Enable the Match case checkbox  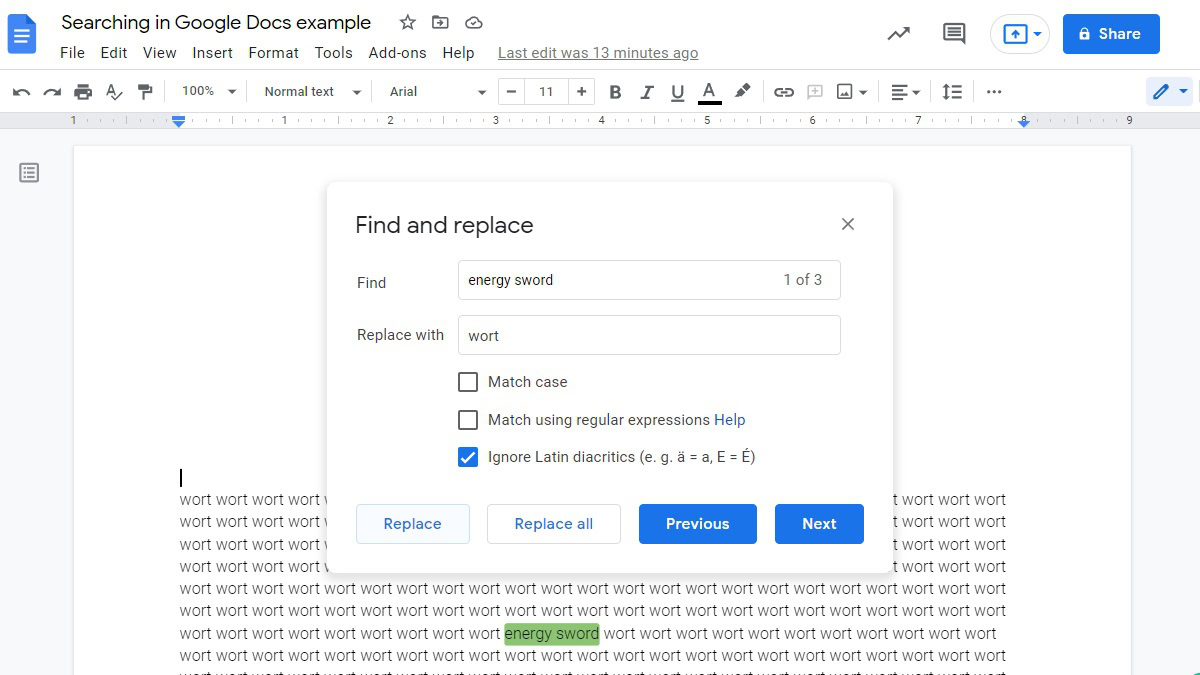(x=468, y=382)
